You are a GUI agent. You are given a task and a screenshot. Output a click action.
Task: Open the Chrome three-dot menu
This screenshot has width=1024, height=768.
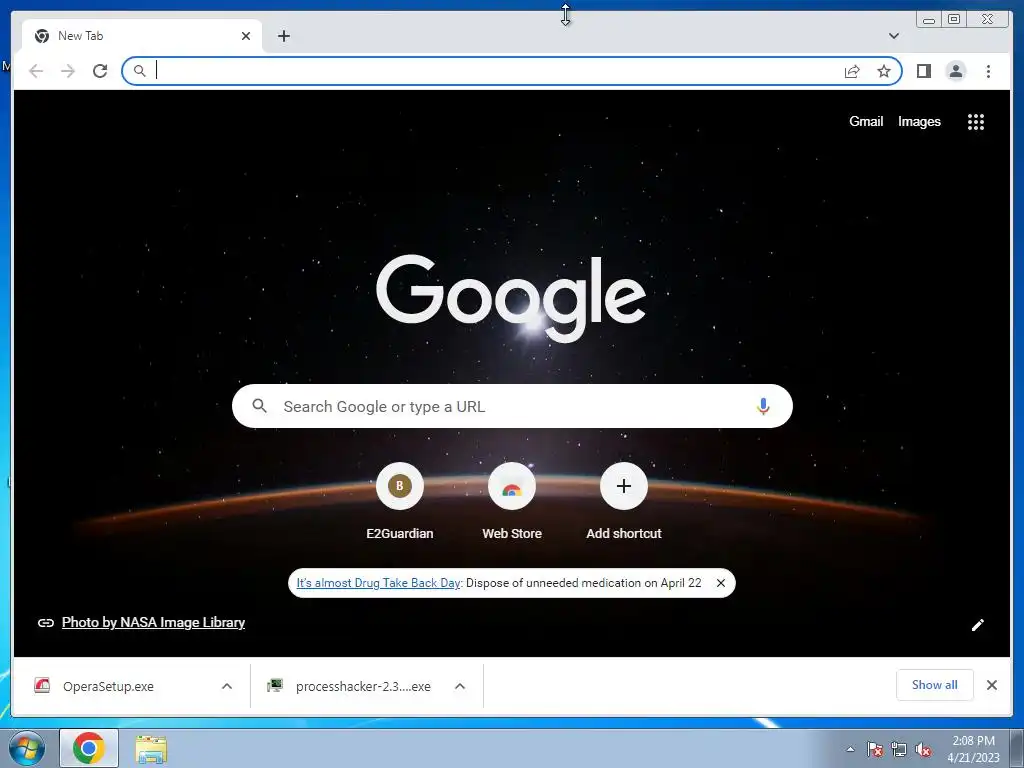[988, 71]
